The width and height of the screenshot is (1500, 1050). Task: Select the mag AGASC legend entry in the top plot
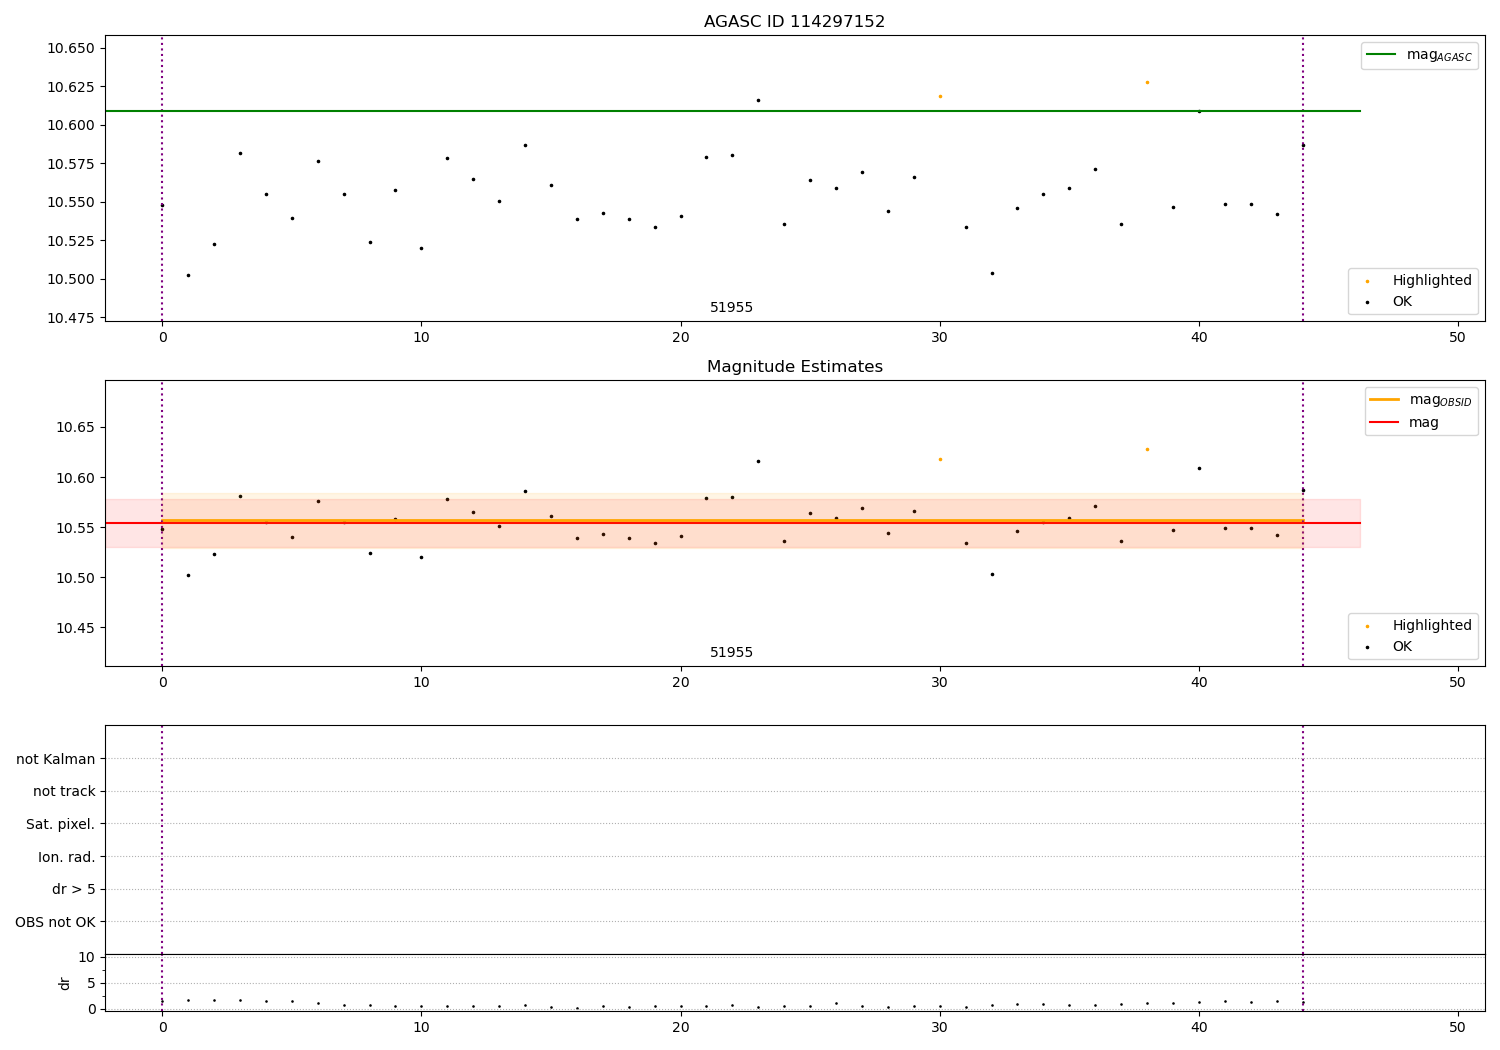click(x=1420, y=55)
